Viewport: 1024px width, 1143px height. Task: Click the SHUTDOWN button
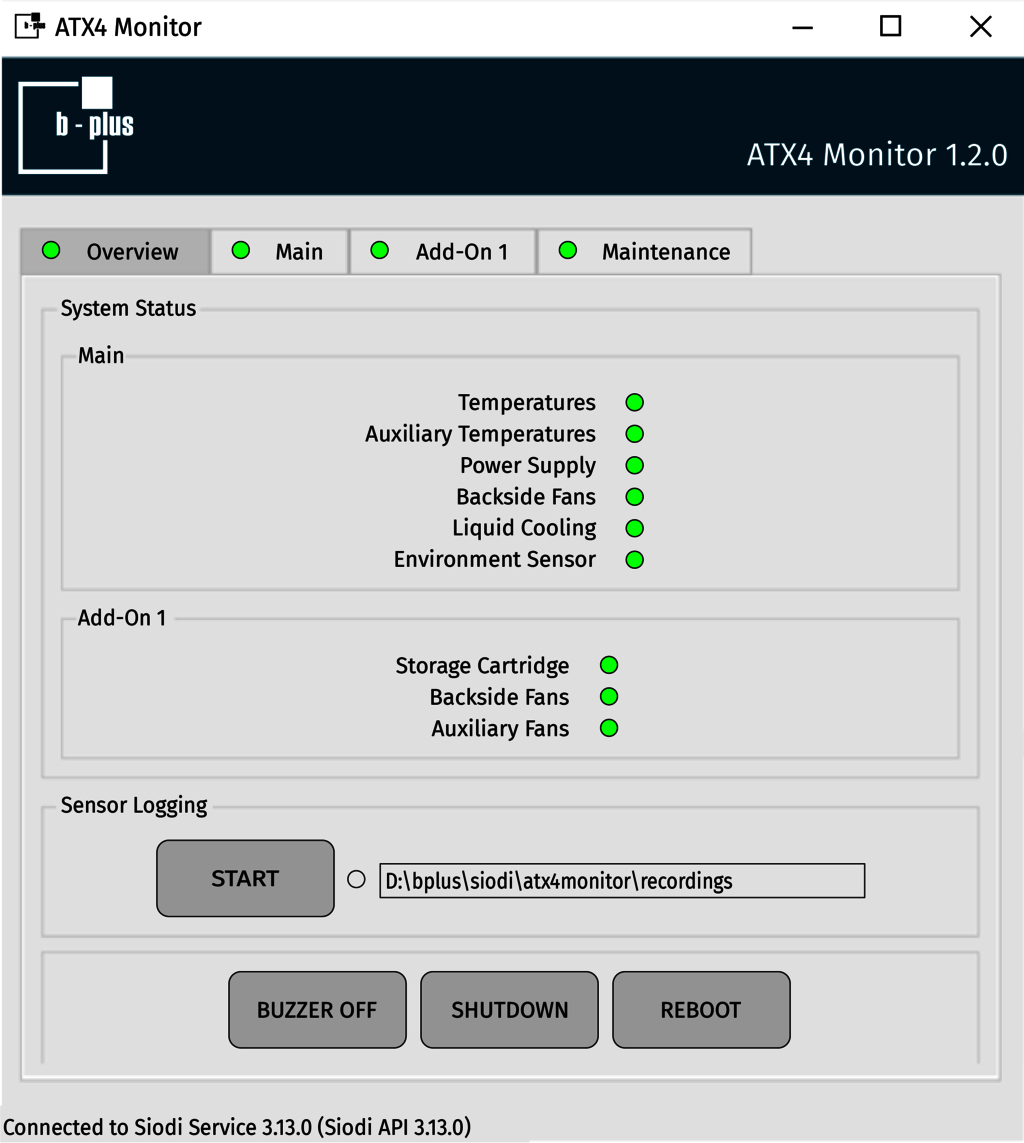pyautogui.click(x=509, y=1010)
